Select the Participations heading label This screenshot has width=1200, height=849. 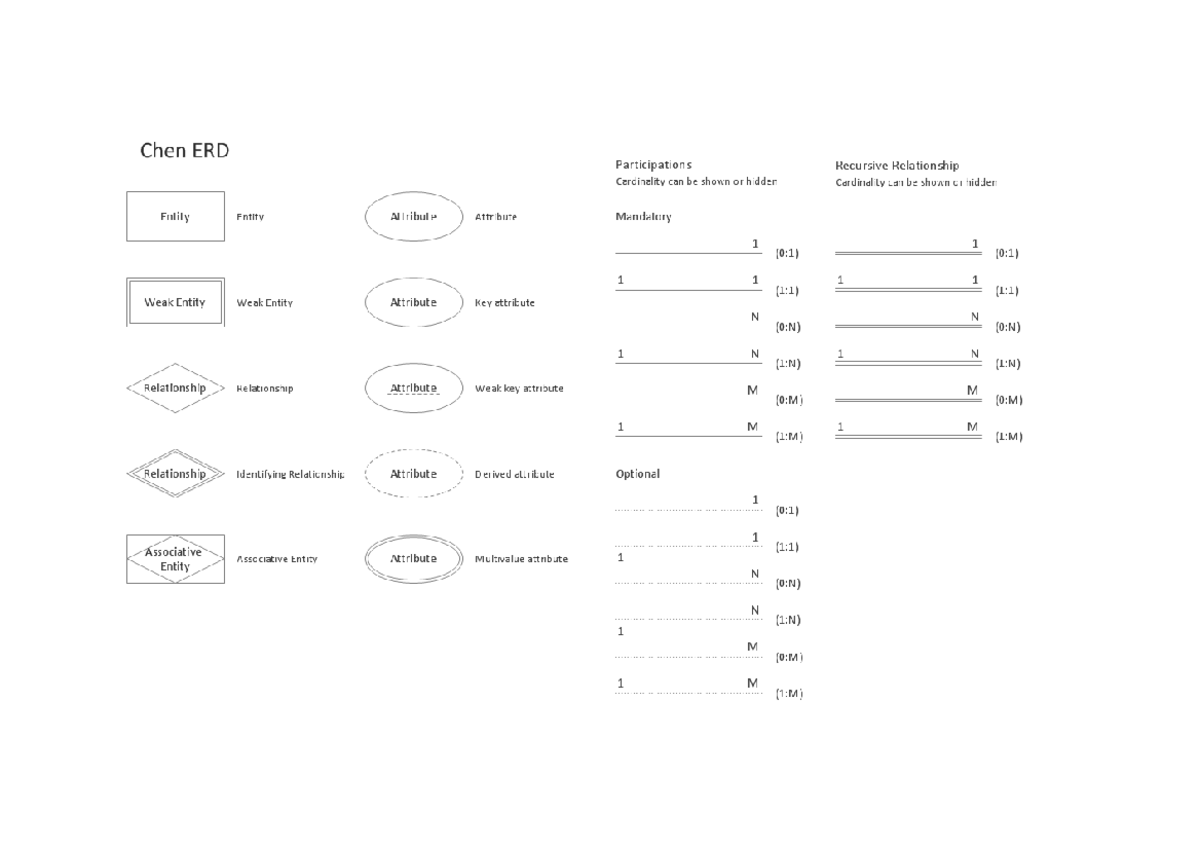pyautogui.click(x=653, y=164)
